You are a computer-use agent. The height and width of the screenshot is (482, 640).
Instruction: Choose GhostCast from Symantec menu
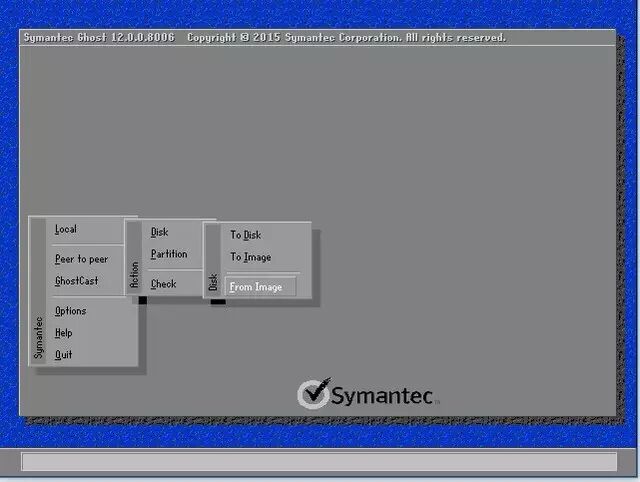tap(76, 281)
